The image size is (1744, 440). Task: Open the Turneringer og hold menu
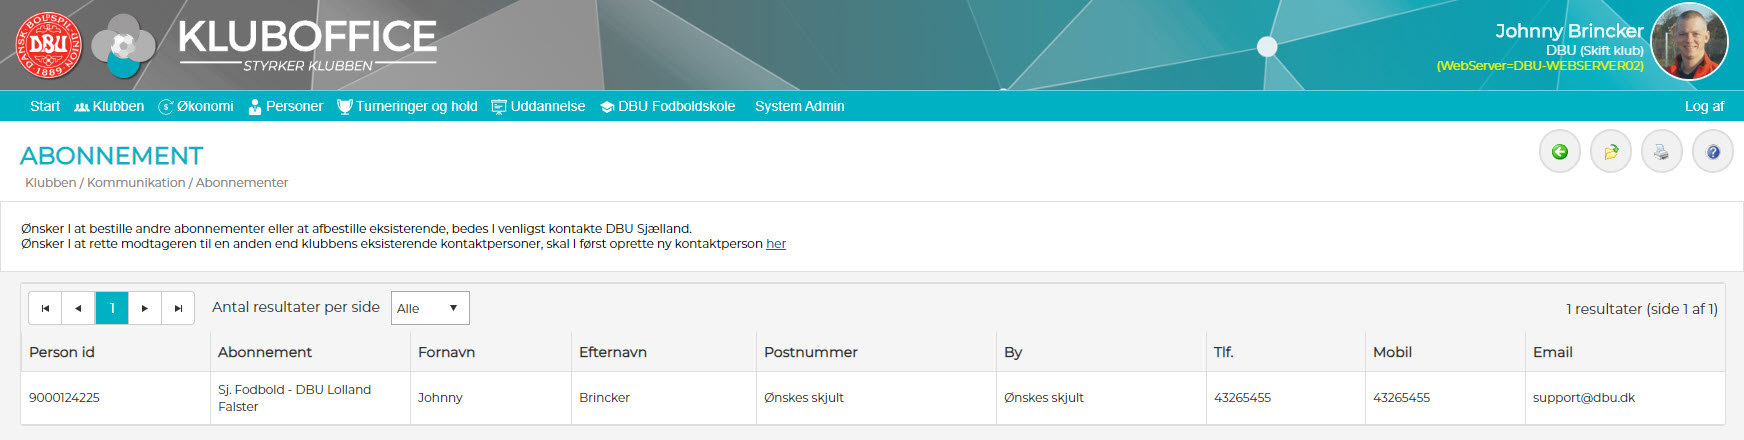coord(407,106)
